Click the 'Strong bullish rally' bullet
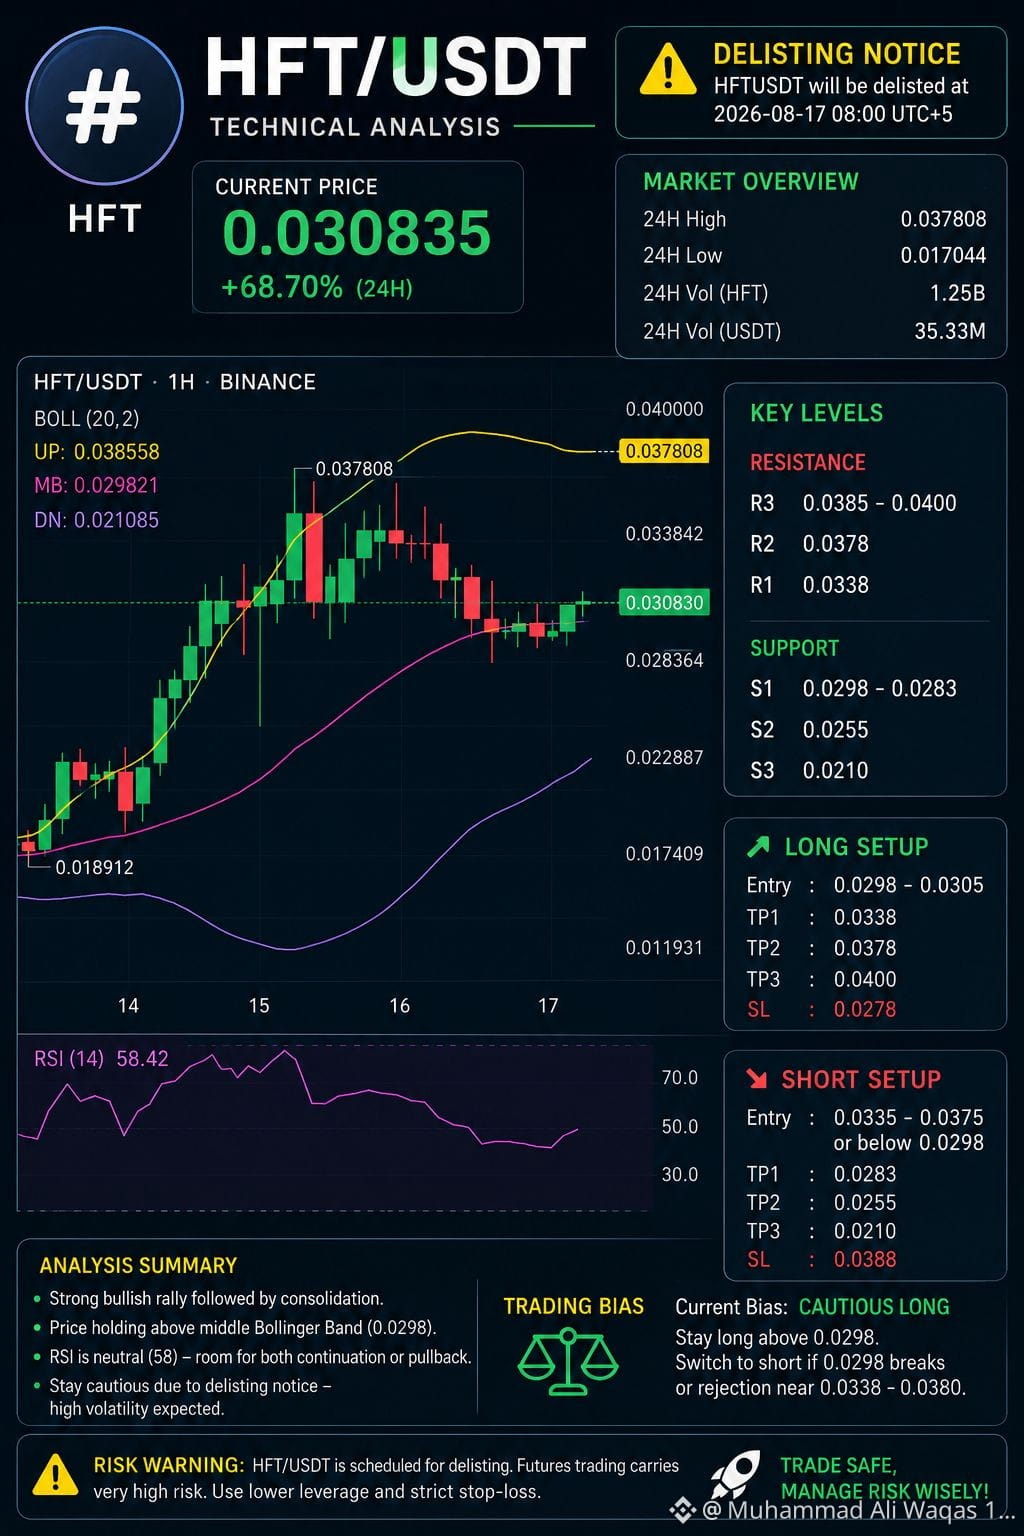The height and width of the screenshot is (1536, 1024). click(208, 1298)
